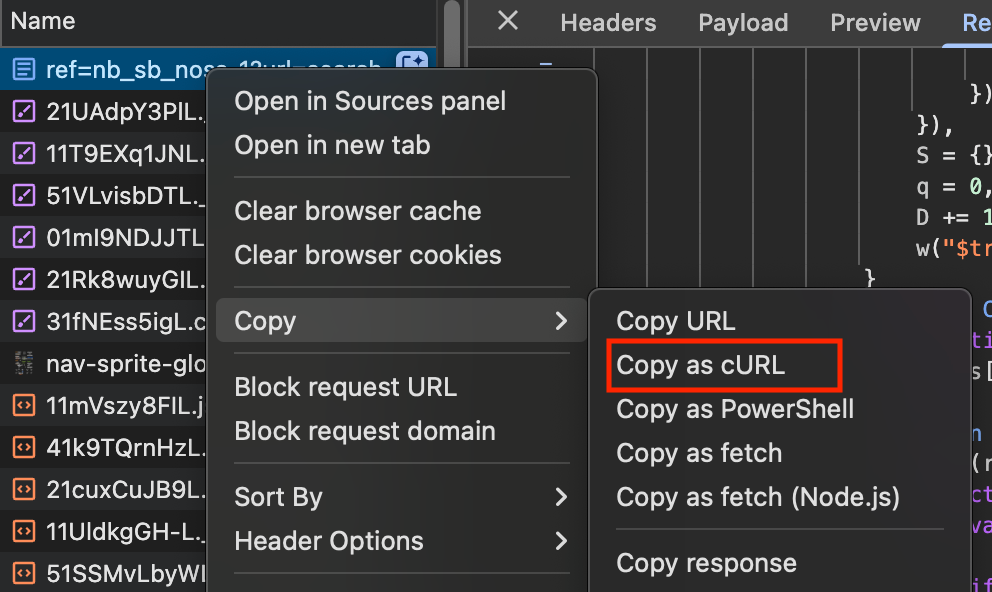
Task: Select Copy as PowerShell
Action: click(735, 409)
